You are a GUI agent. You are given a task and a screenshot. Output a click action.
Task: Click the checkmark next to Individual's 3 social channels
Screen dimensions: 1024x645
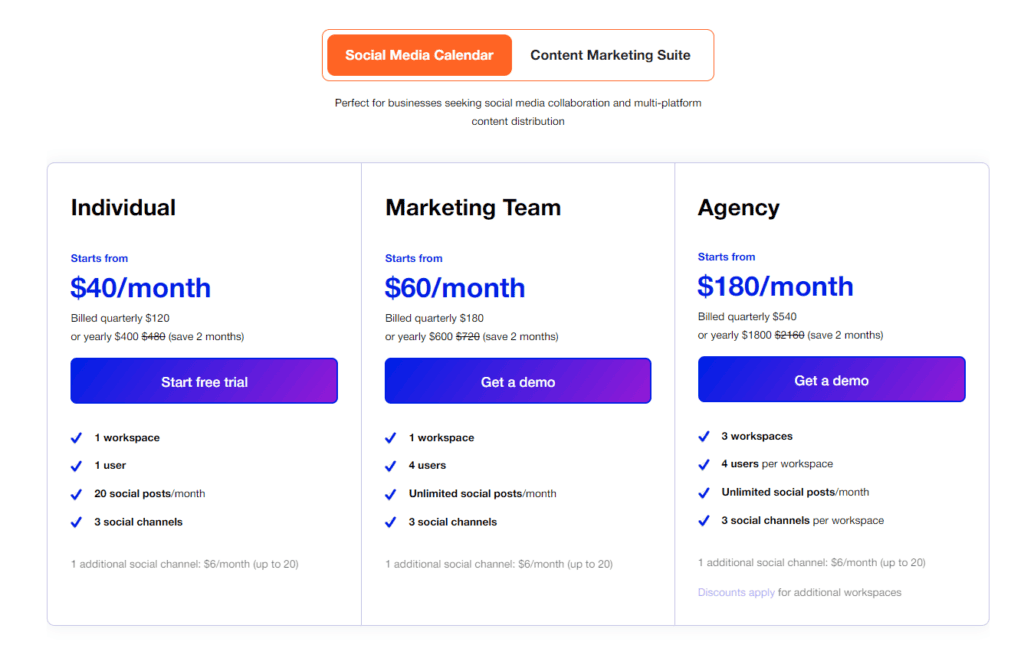pyautogui.click(x=76, y=521)
